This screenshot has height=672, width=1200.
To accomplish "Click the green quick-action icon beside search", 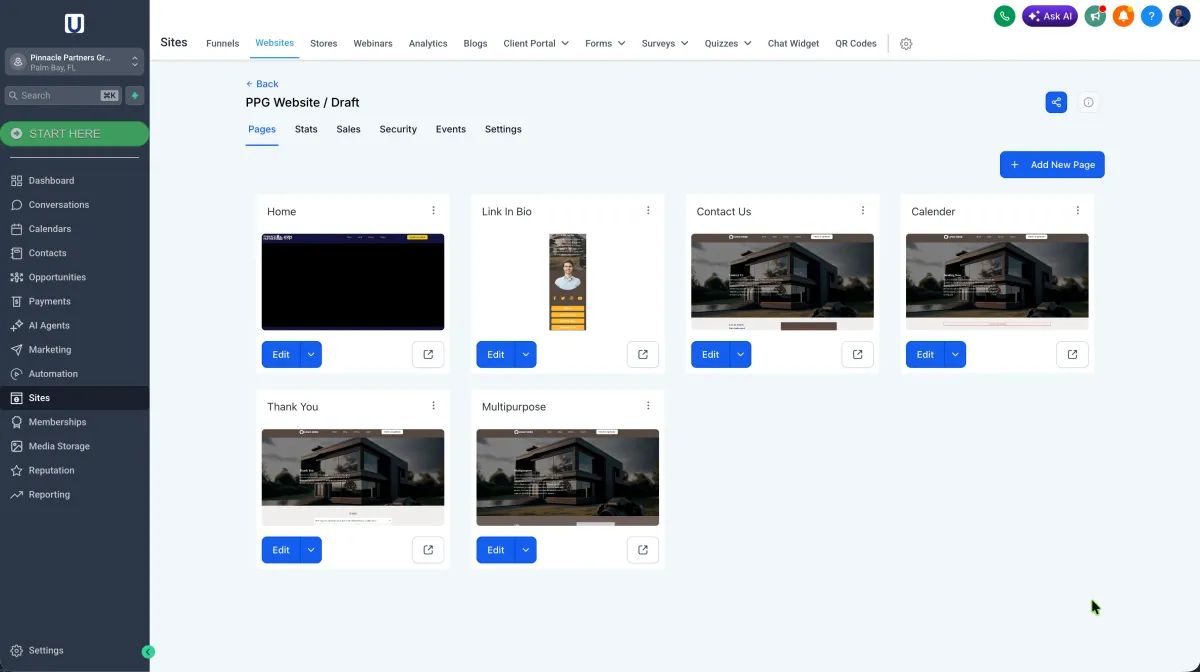I will click(x=135, y=95).
